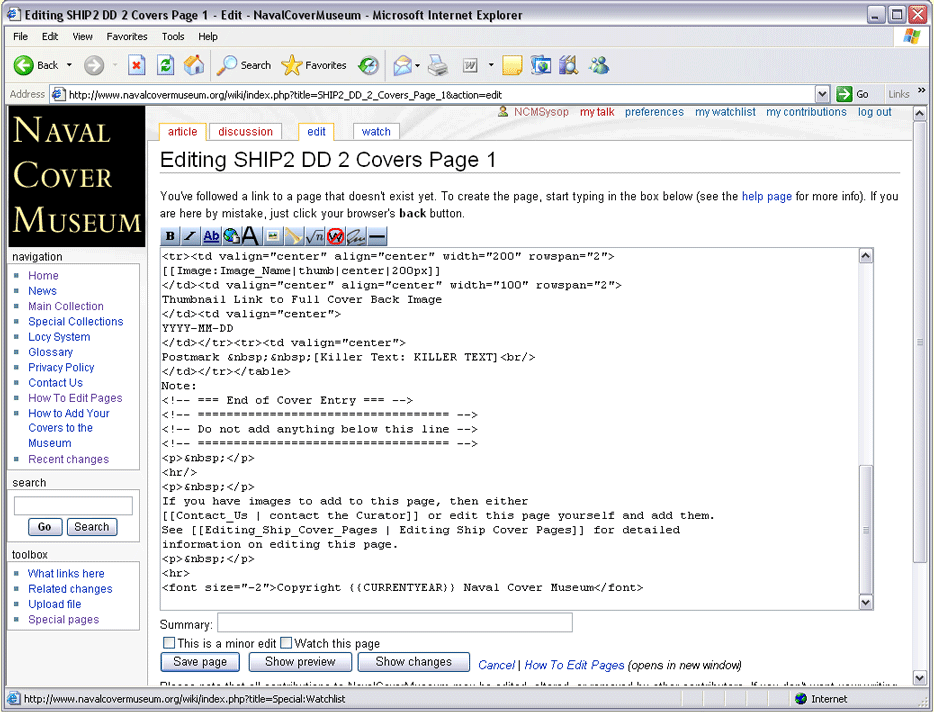Insert horizontal line icon in editor

tap(376, 237)
